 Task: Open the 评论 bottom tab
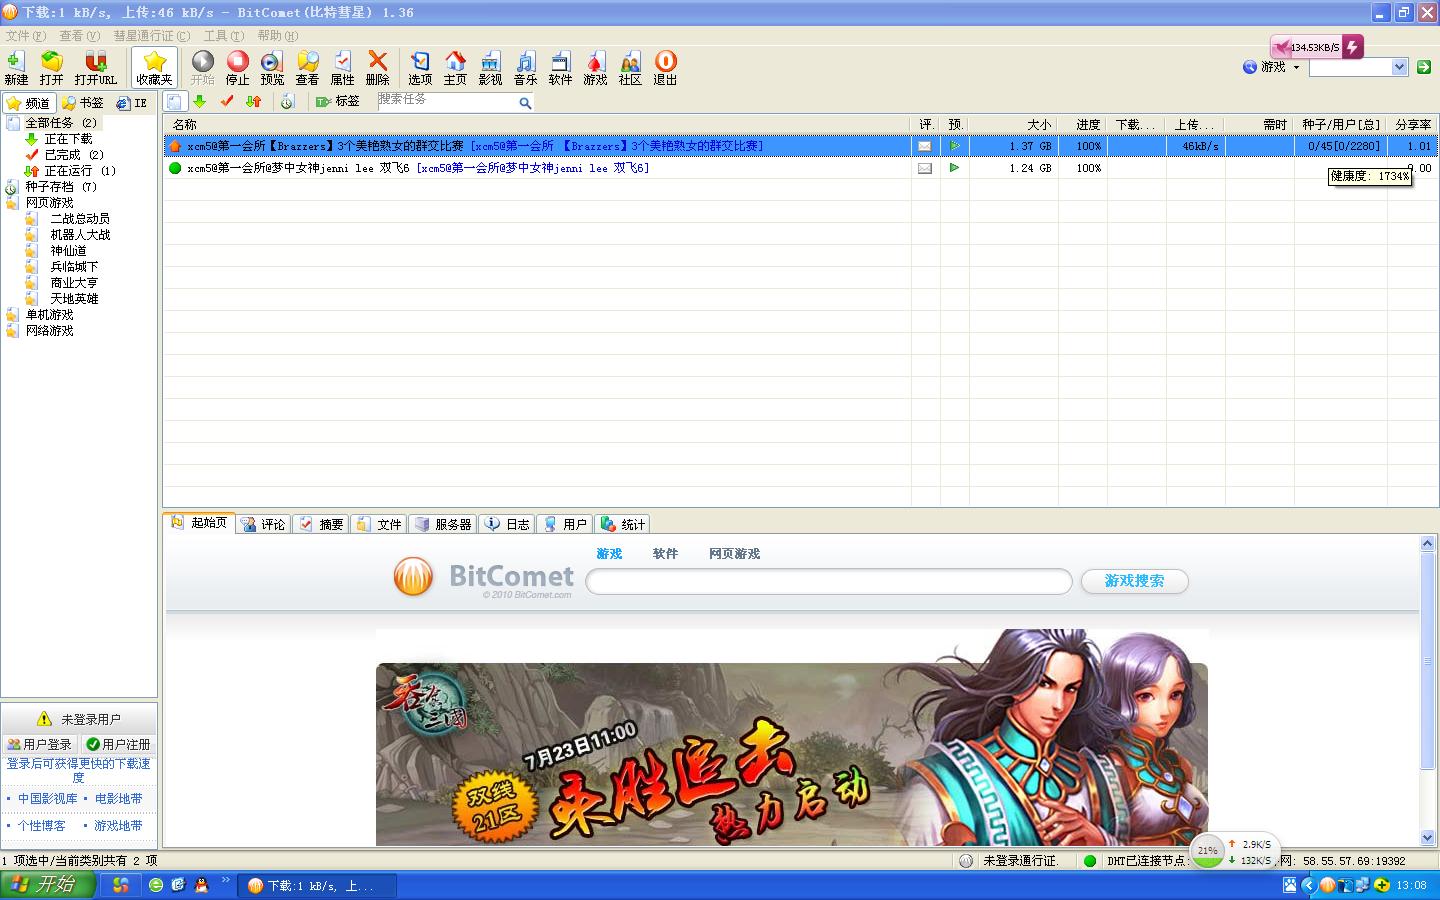point(263,524)
